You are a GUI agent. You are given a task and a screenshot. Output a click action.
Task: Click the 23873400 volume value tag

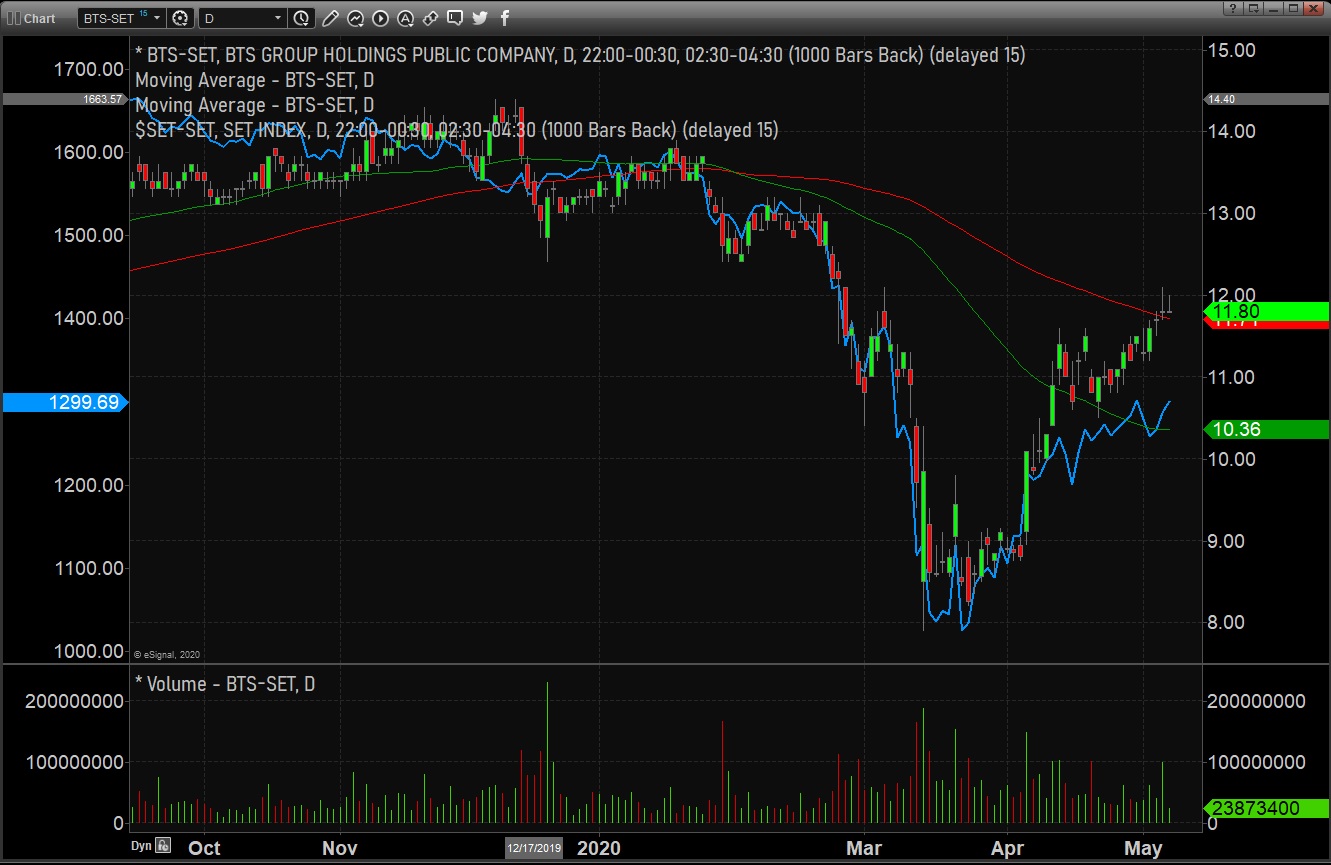(x=1267, y=808)
